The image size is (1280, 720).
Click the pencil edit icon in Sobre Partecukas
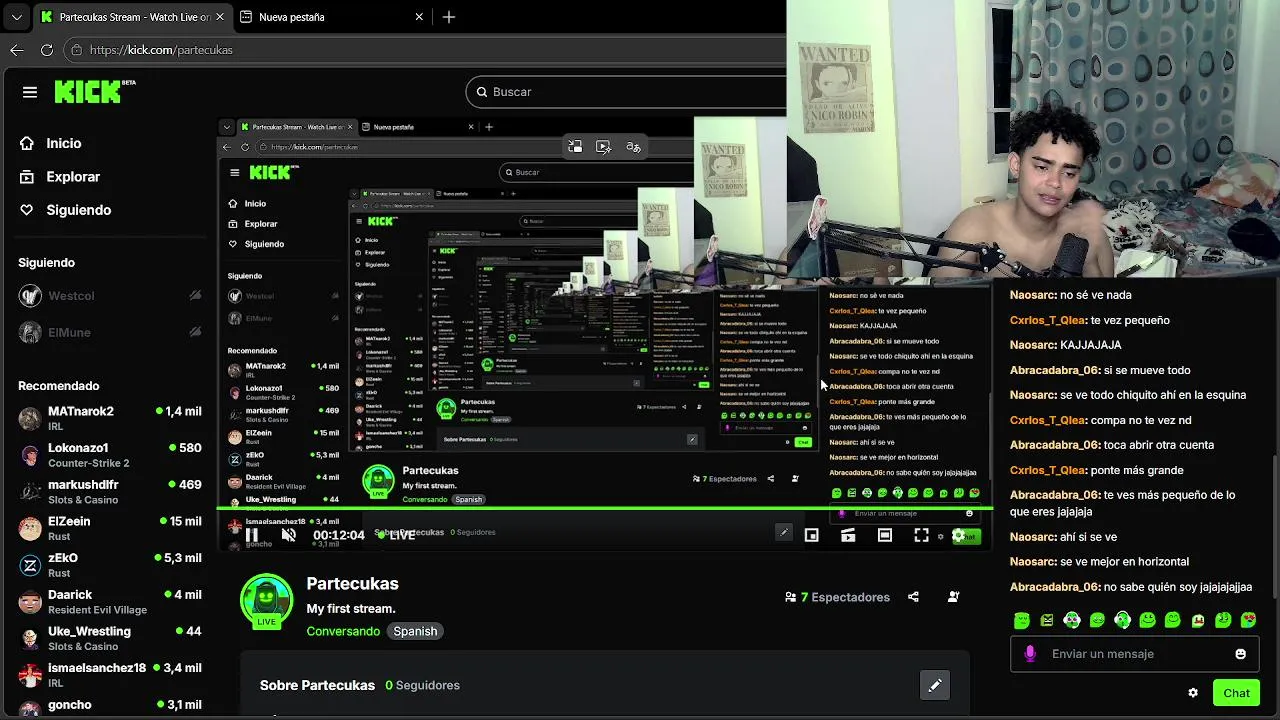pos(935,685)
